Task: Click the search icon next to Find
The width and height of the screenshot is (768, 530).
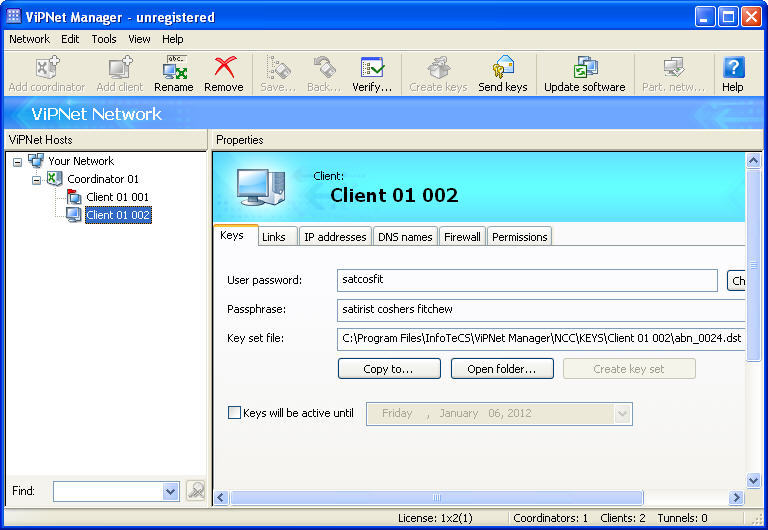Action: [x=196, y=490]
